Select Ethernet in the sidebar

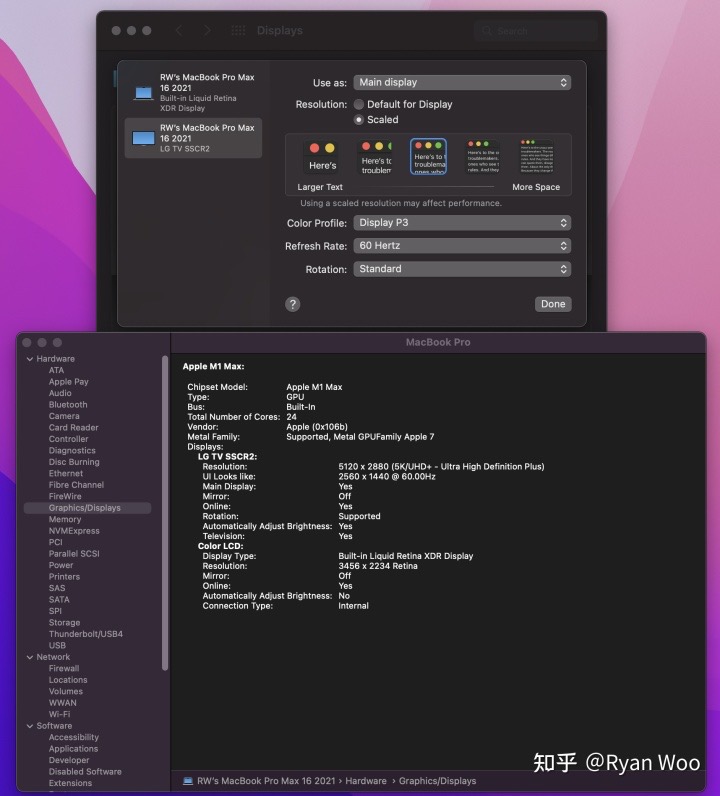pyautogui.click(x=66, y=474)
